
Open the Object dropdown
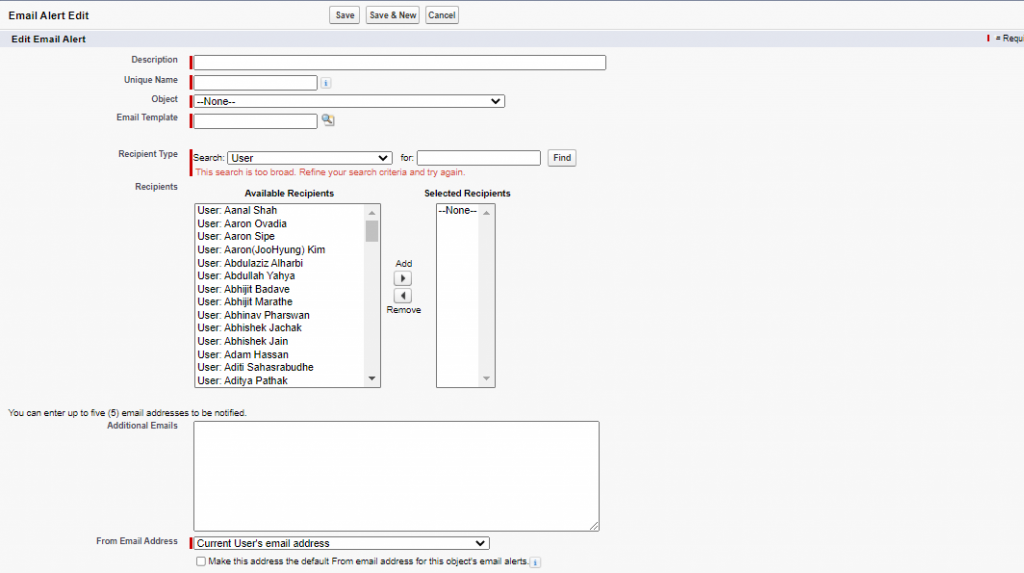point(349,101)
